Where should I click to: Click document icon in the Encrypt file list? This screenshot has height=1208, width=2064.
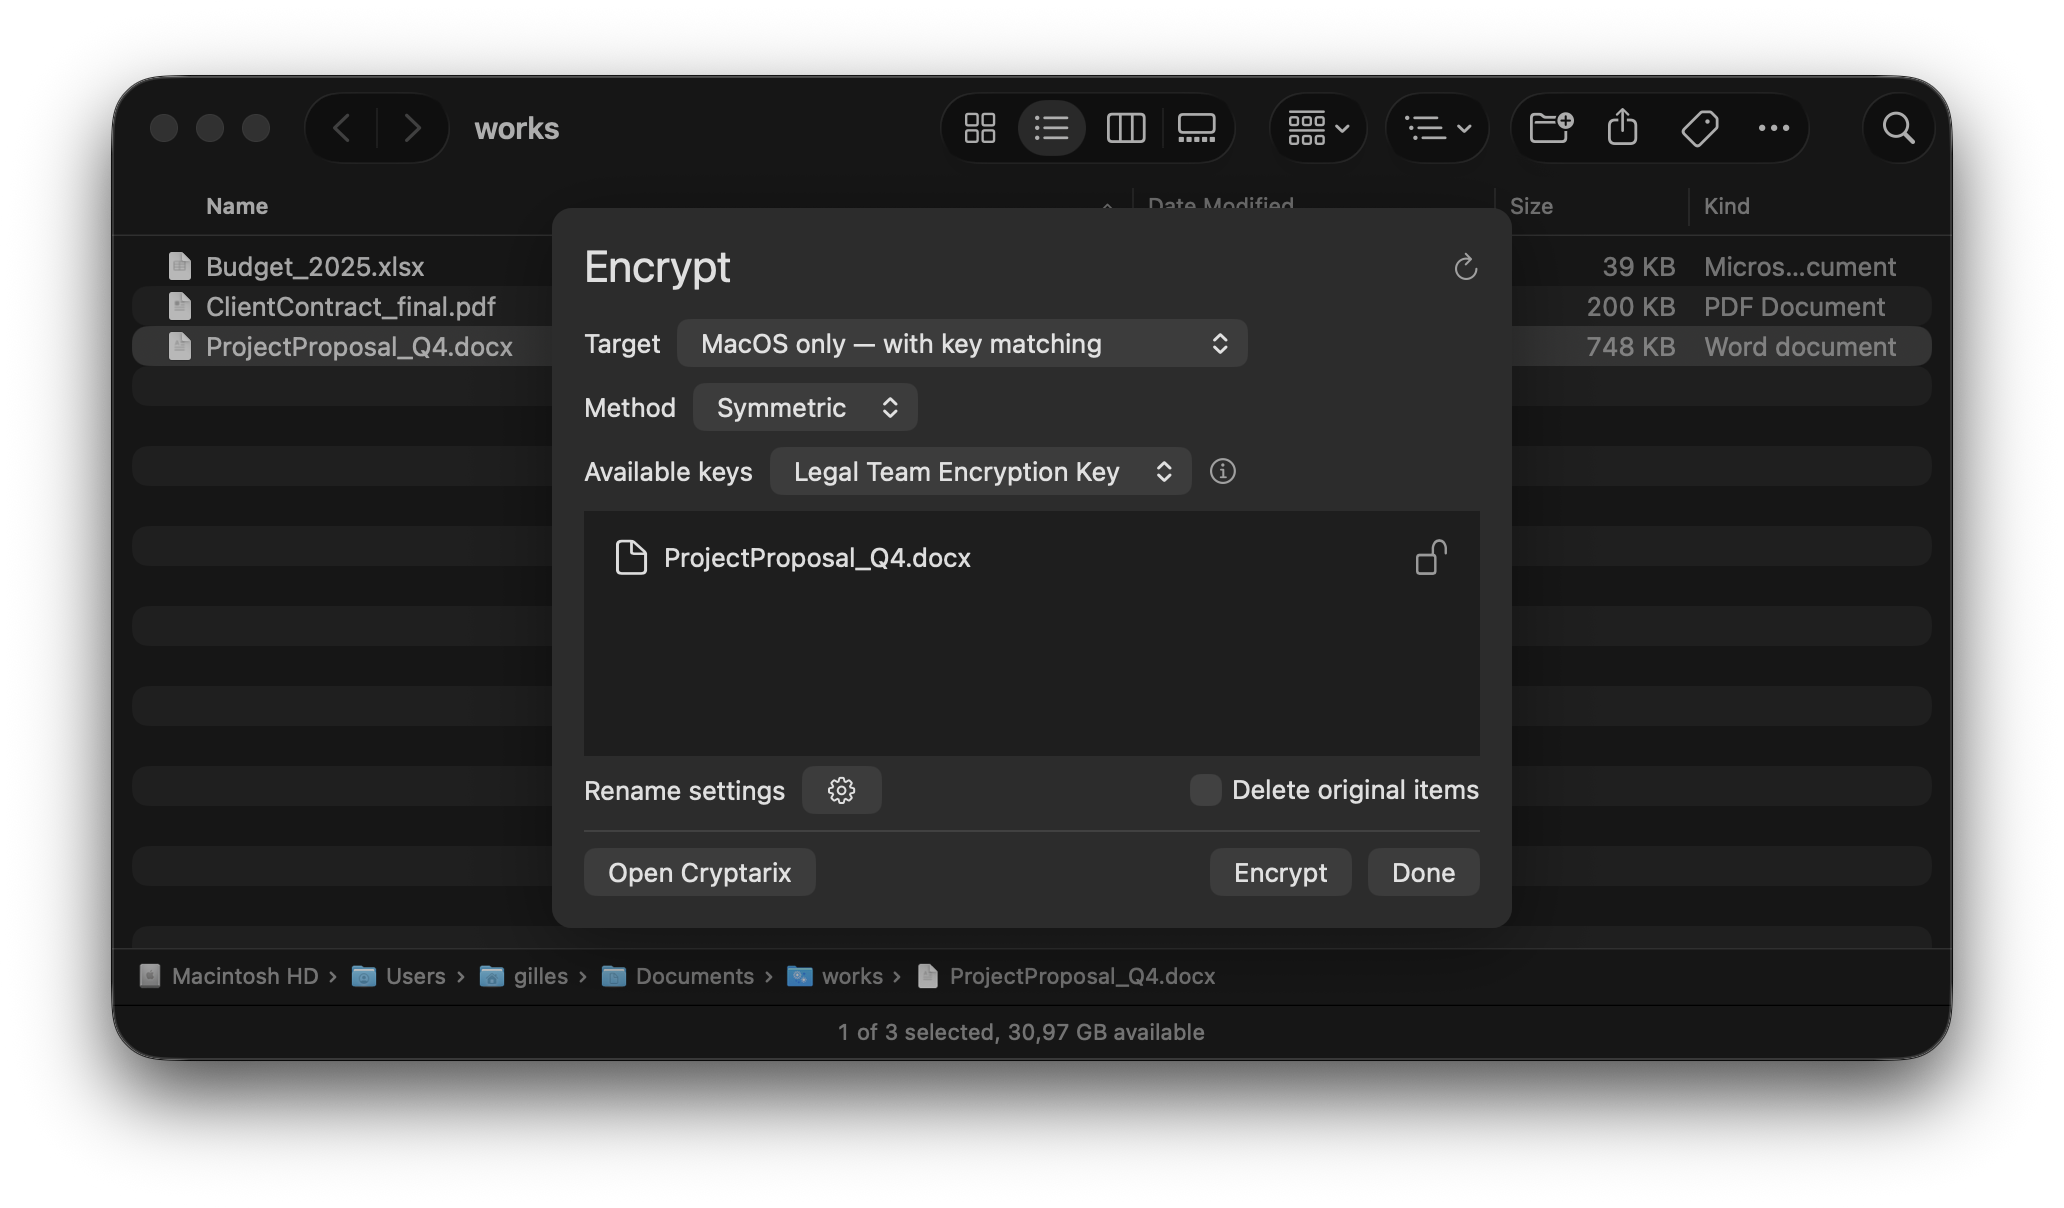pyautogui.click(x=631, y=558)
